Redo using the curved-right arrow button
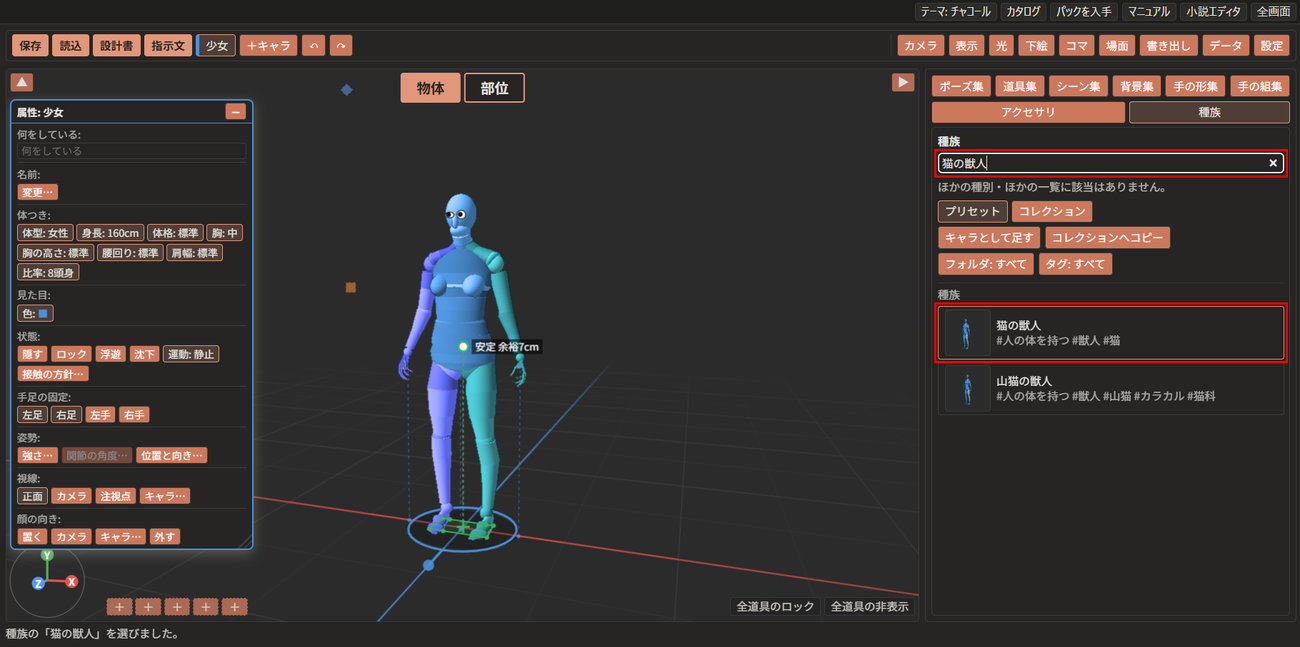This screenshot has width=1300, height=647. tap(341, 46)
